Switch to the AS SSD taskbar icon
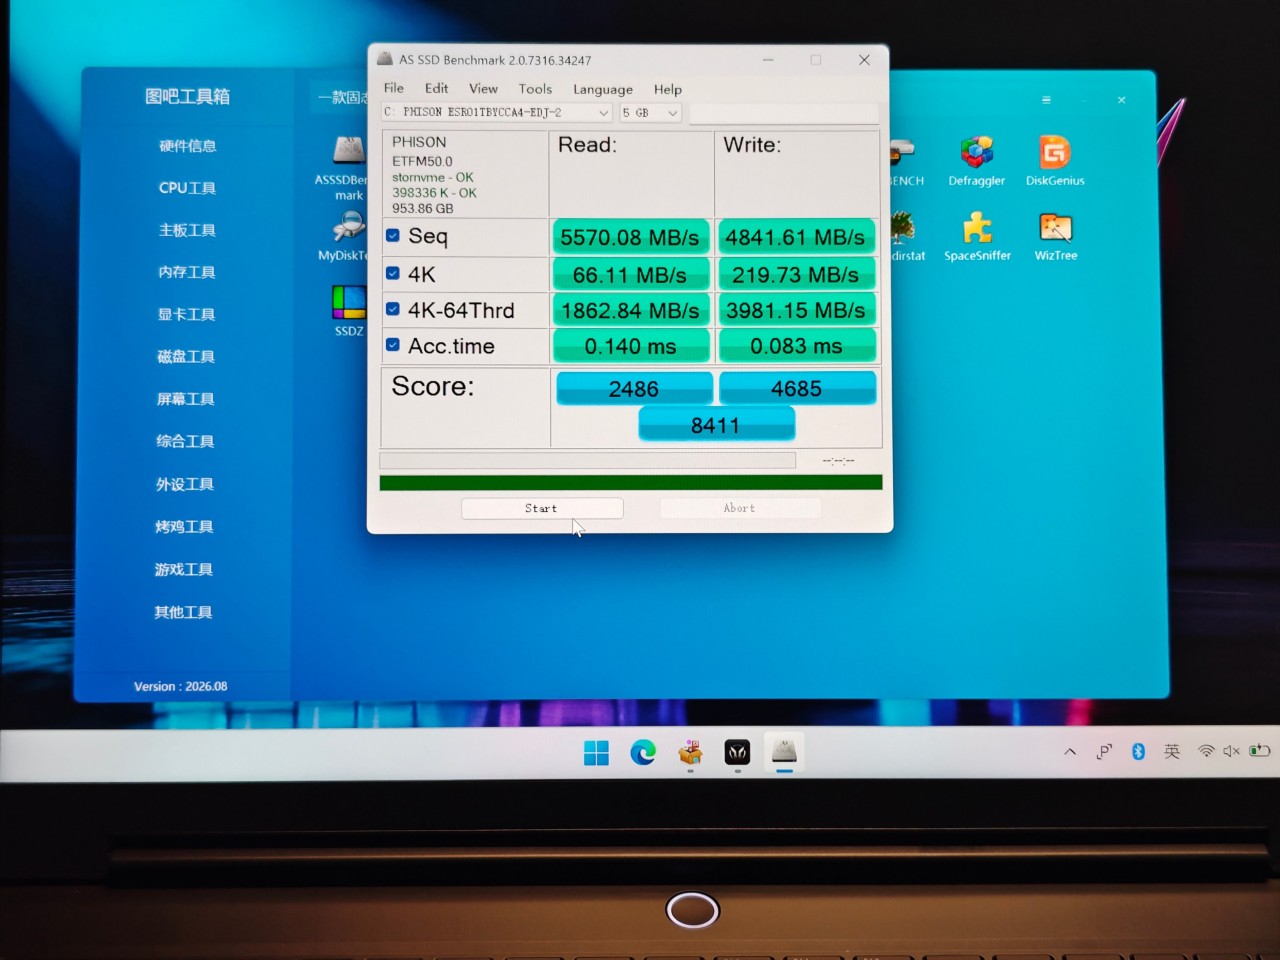Image resolution: width=1280 pixels, height=960 pixels. click(784, 751)
